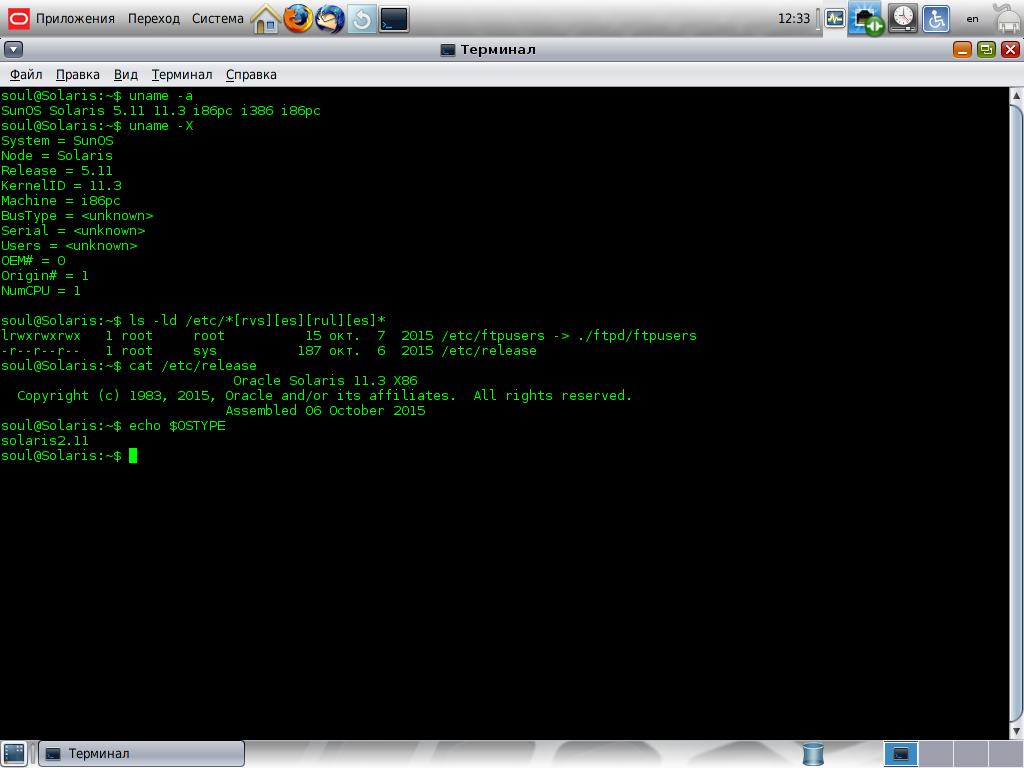Click the 'NumCPU = 1' line
The width and height of the screenshot is (1024, 768).
click(40, 291)
